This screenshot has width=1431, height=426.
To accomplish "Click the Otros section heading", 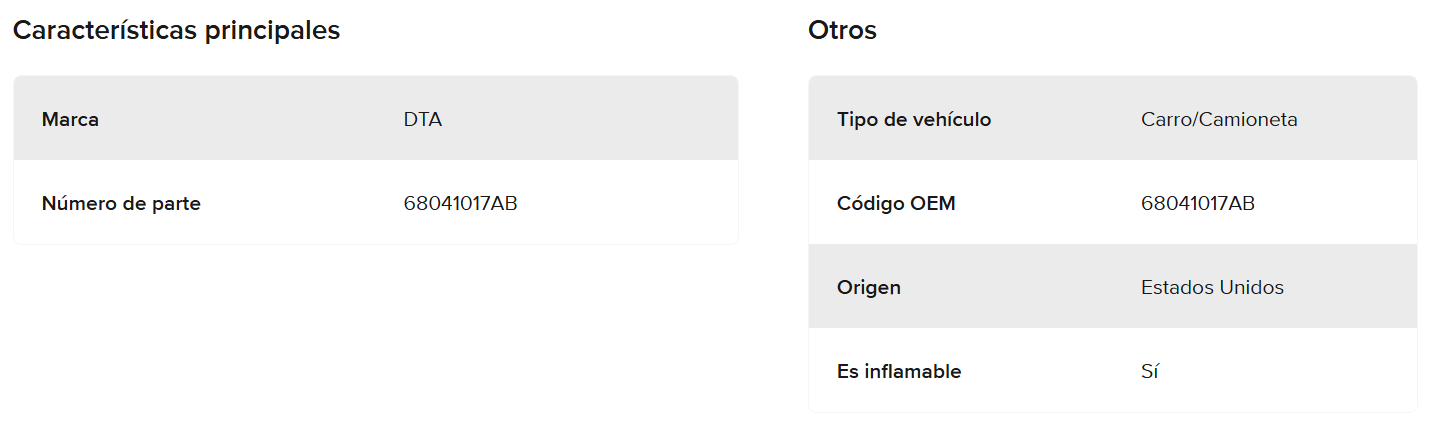I will tap(842, 31).
